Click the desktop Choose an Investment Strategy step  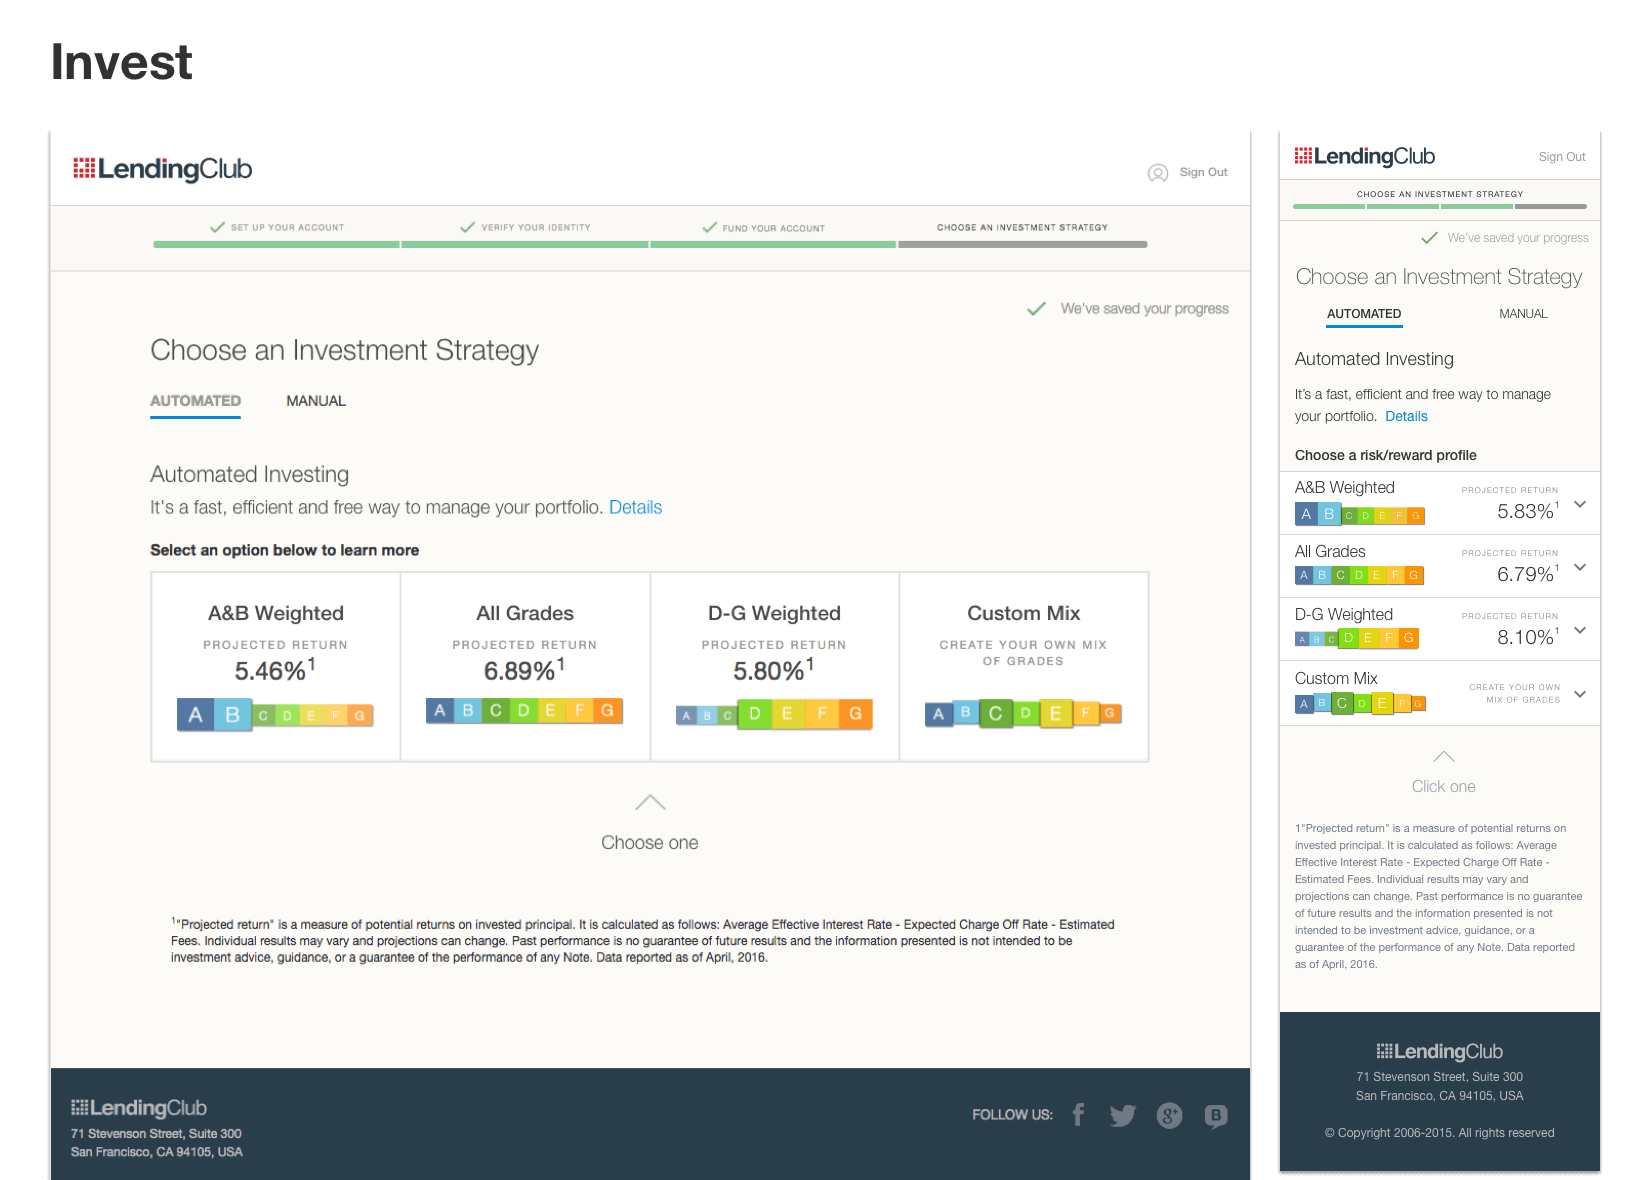(x=1022, y=227)
